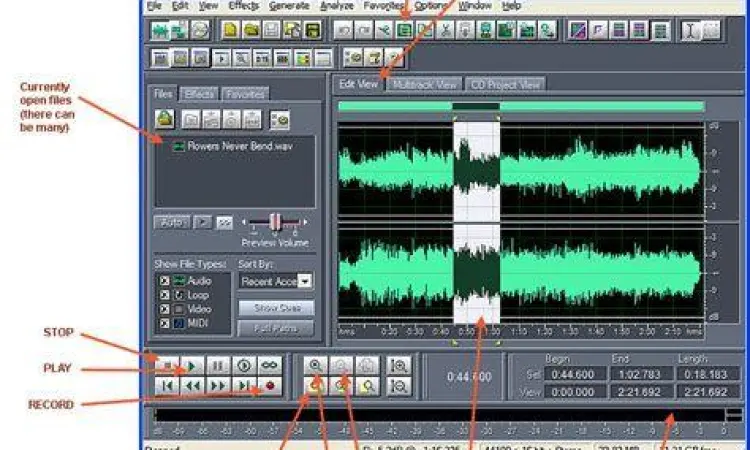
Task: Click the scissors Cut icon in toolbar
Action: tap(382, 30)
